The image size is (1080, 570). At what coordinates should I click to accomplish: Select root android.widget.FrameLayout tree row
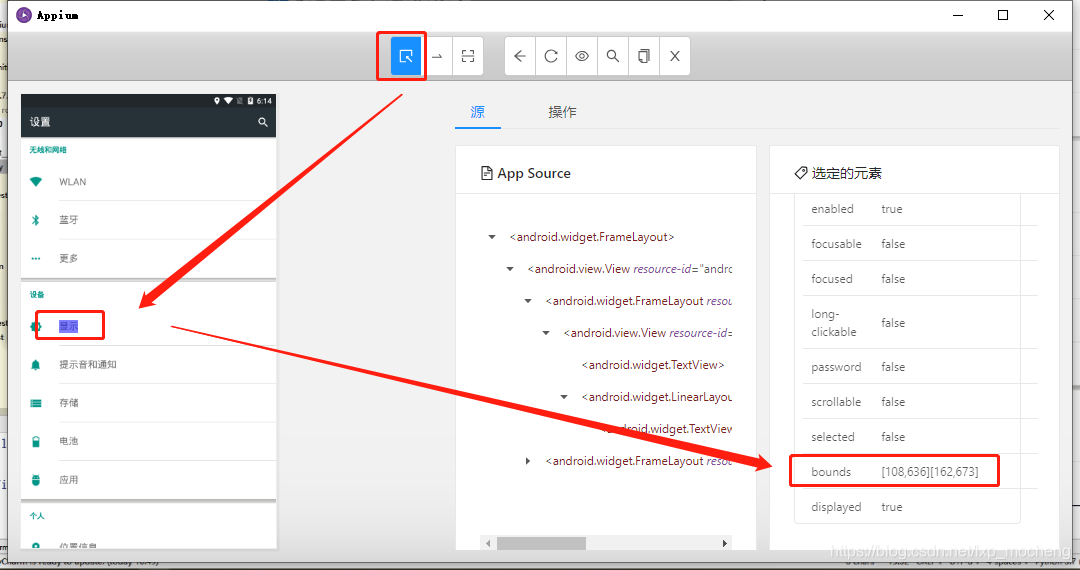point(592,237)
